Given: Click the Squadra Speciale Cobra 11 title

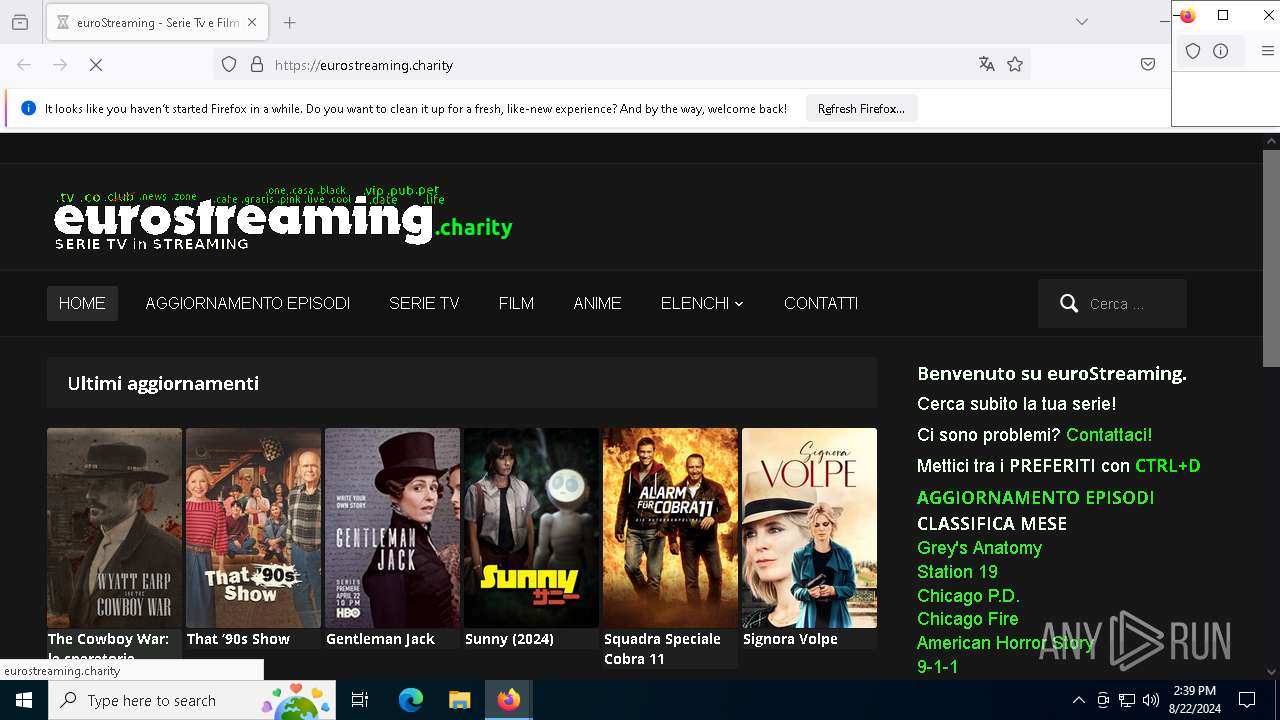Looking at the screenshot, I should 662,649.
